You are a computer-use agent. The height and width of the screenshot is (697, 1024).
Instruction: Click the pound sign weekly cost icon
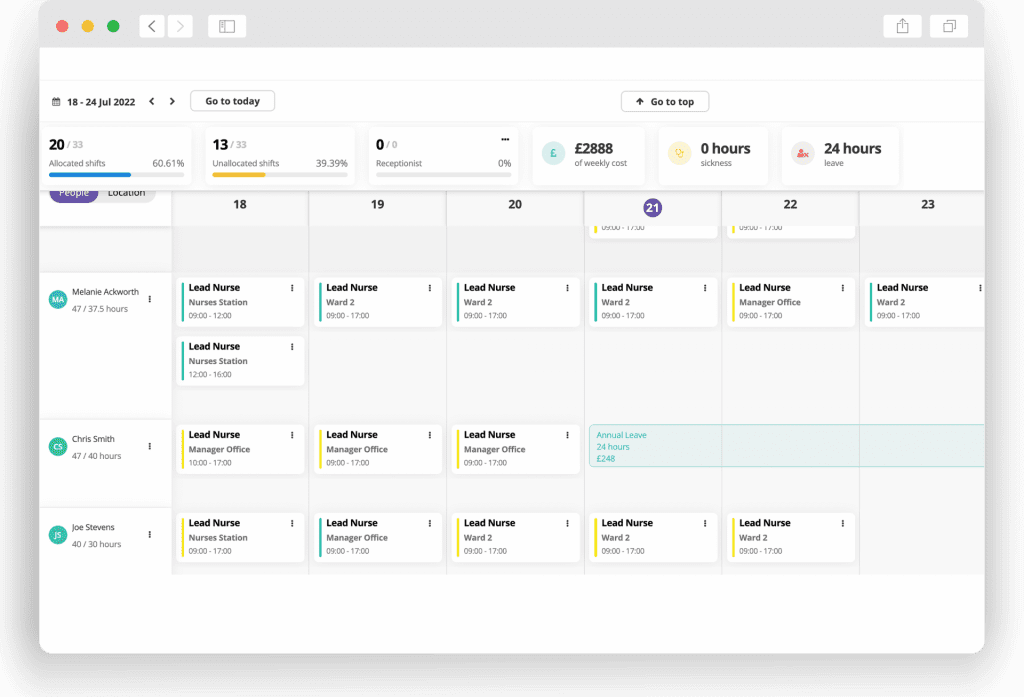(553, 153)
